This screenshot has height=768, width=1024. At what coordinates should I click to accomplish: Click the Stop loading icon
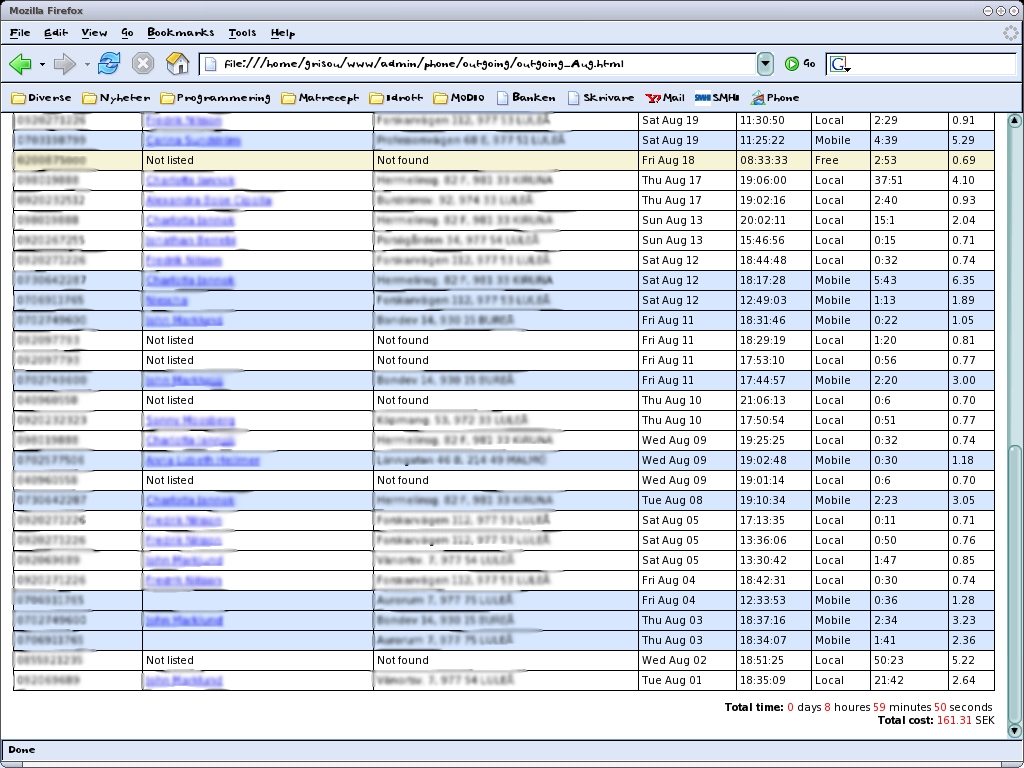pyautogui.click(x=143, y=64)
